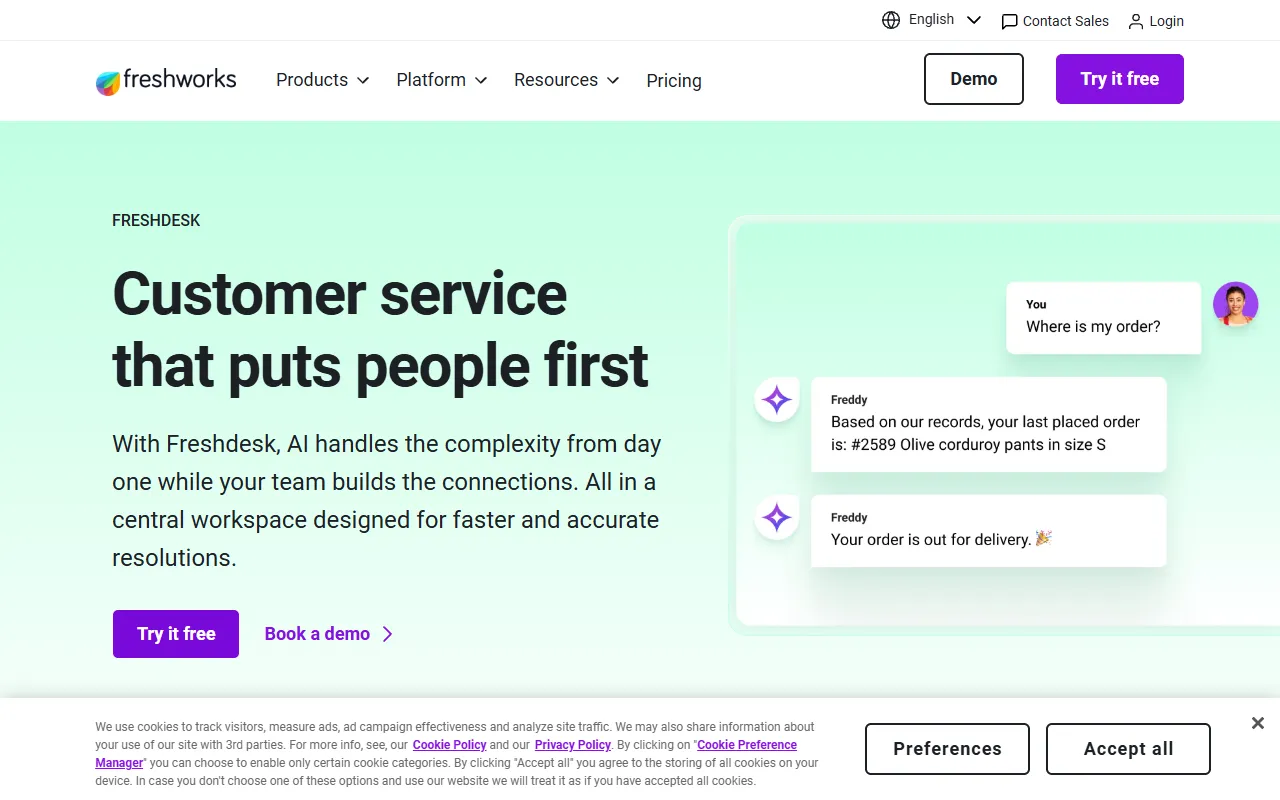This screenshot has width=1280, height=800.
Task: Click the Contact Sales chat icon
Action: pos(1010,21)
